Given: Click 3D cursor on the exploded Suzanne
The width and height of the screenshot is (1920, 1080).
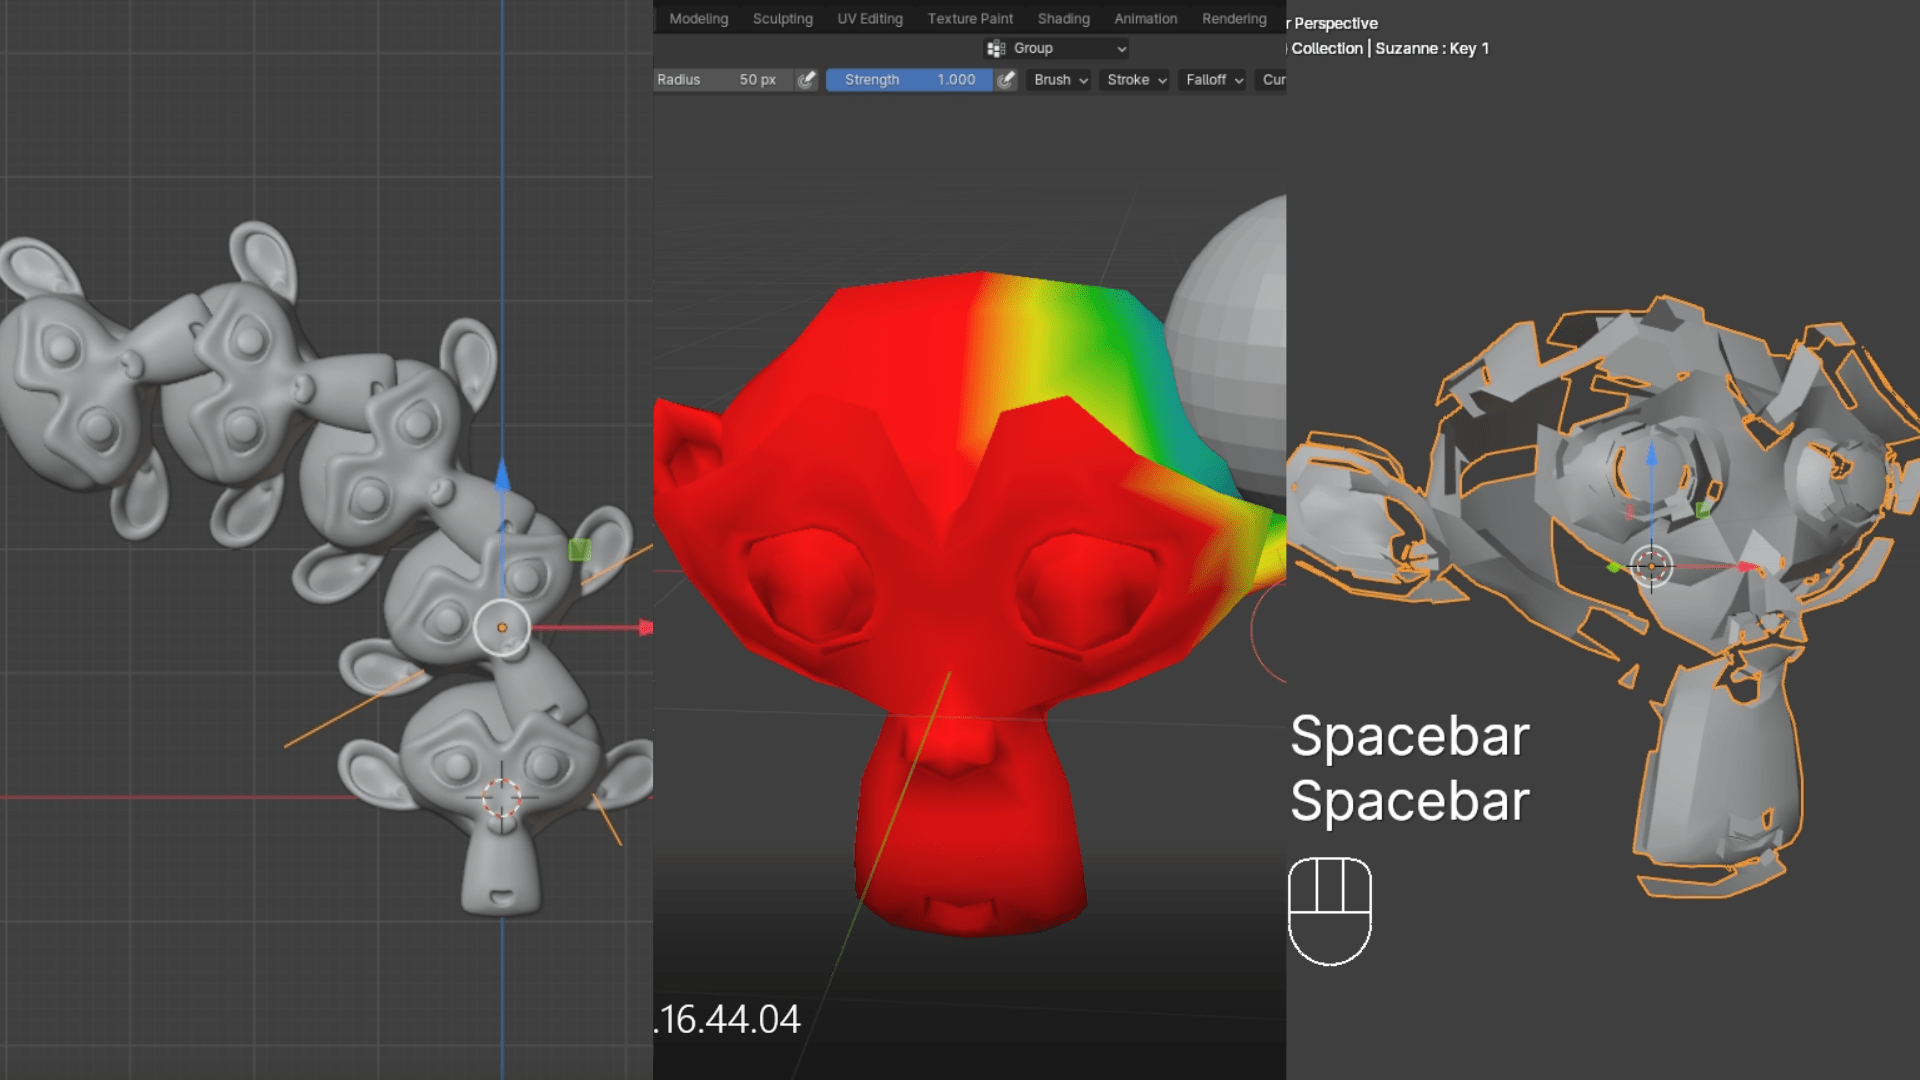Looking at the screenshot, I should [x=1651, y=567].
